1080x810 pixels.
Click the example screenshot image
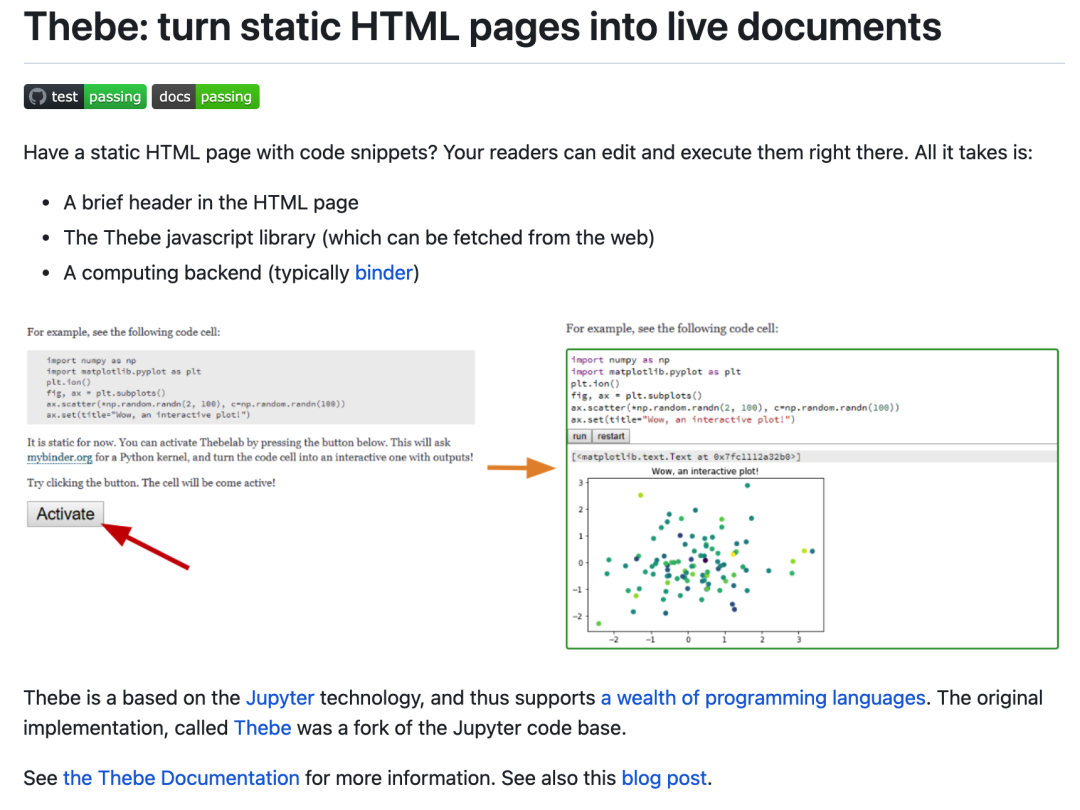[543, 486]
